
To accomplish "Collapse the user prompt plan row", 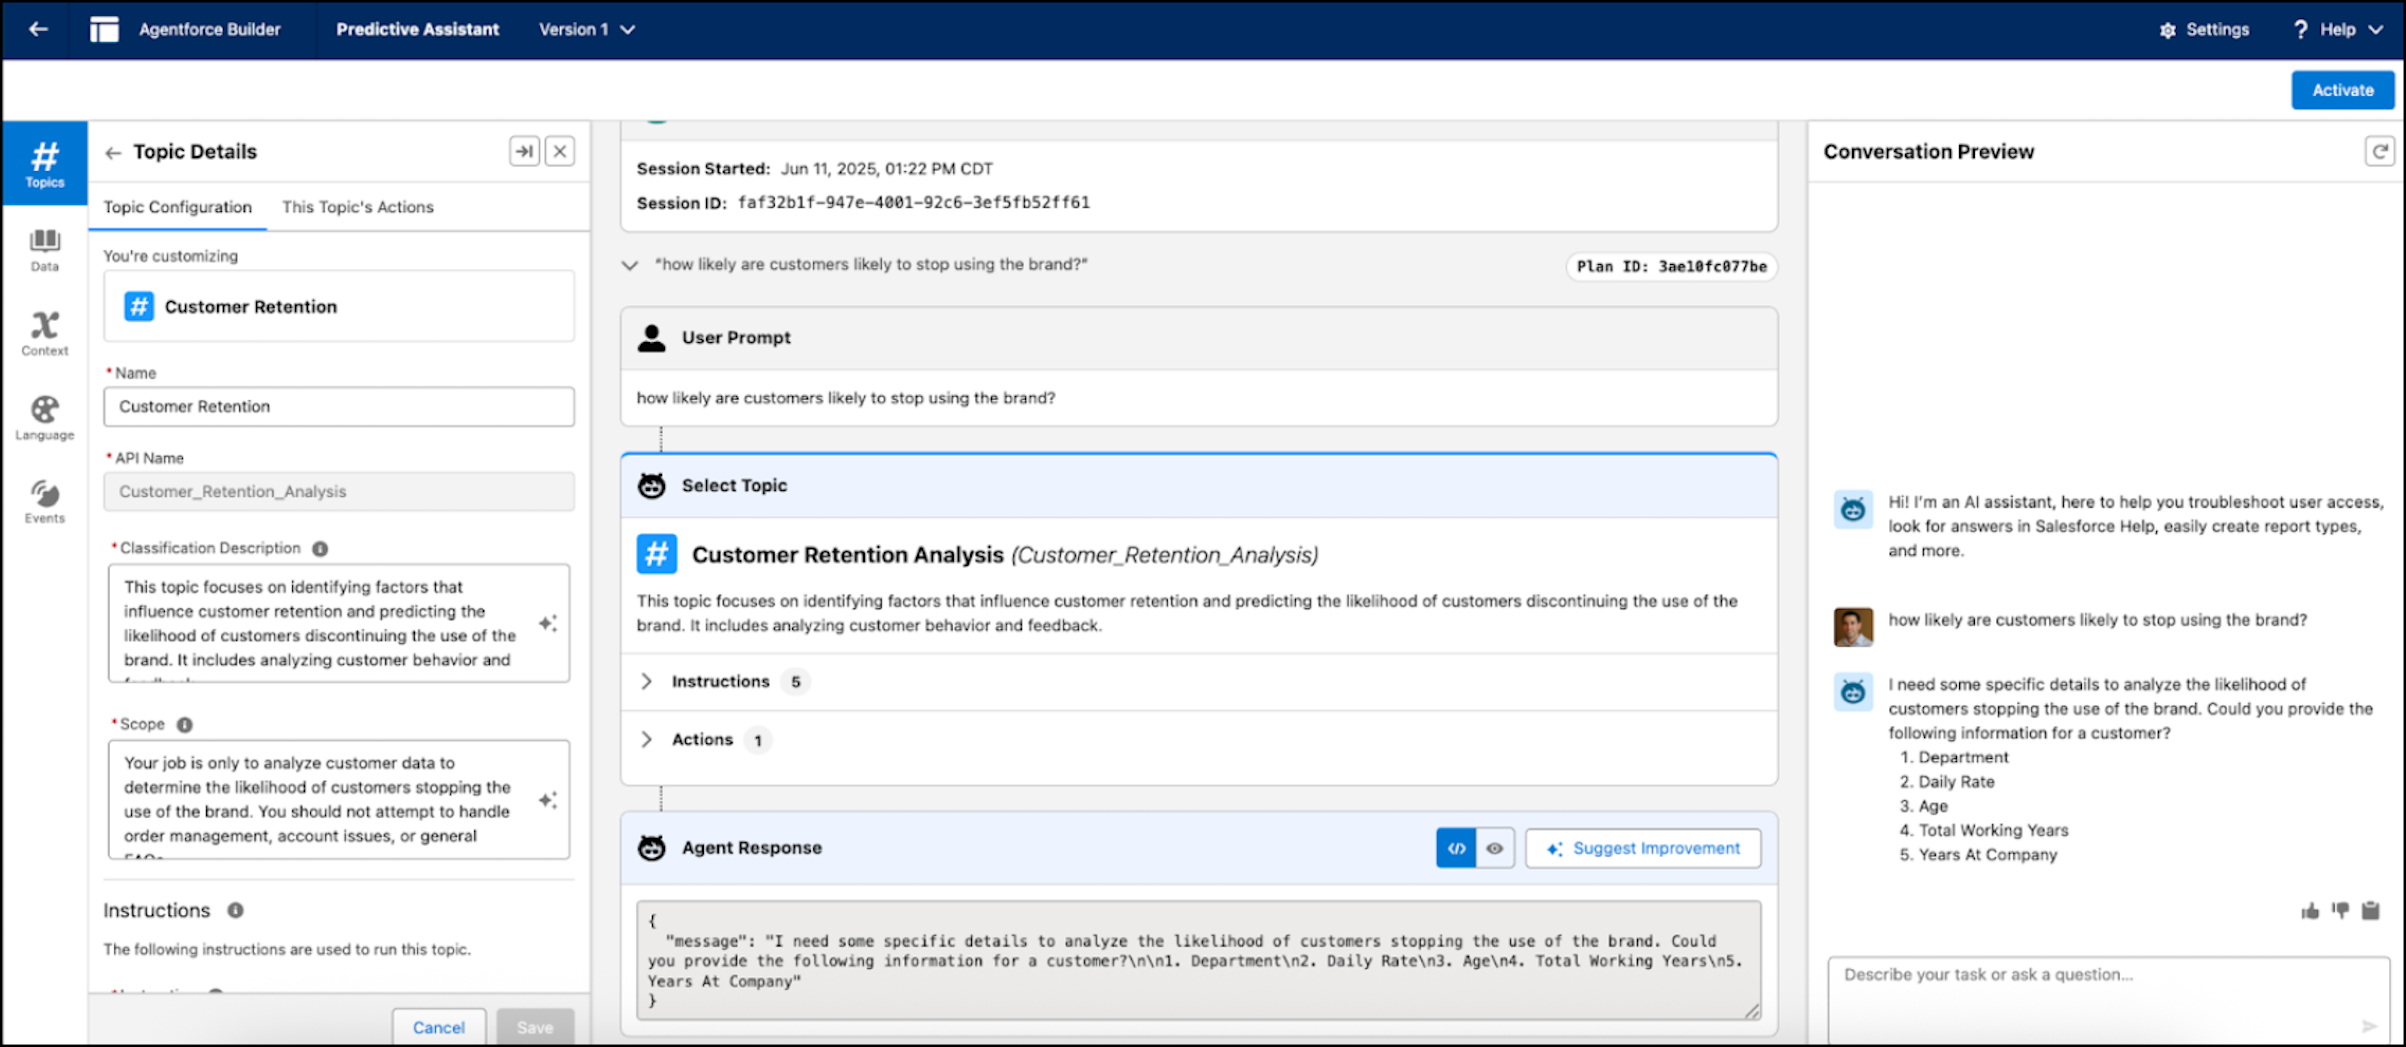I will (630, 265).
